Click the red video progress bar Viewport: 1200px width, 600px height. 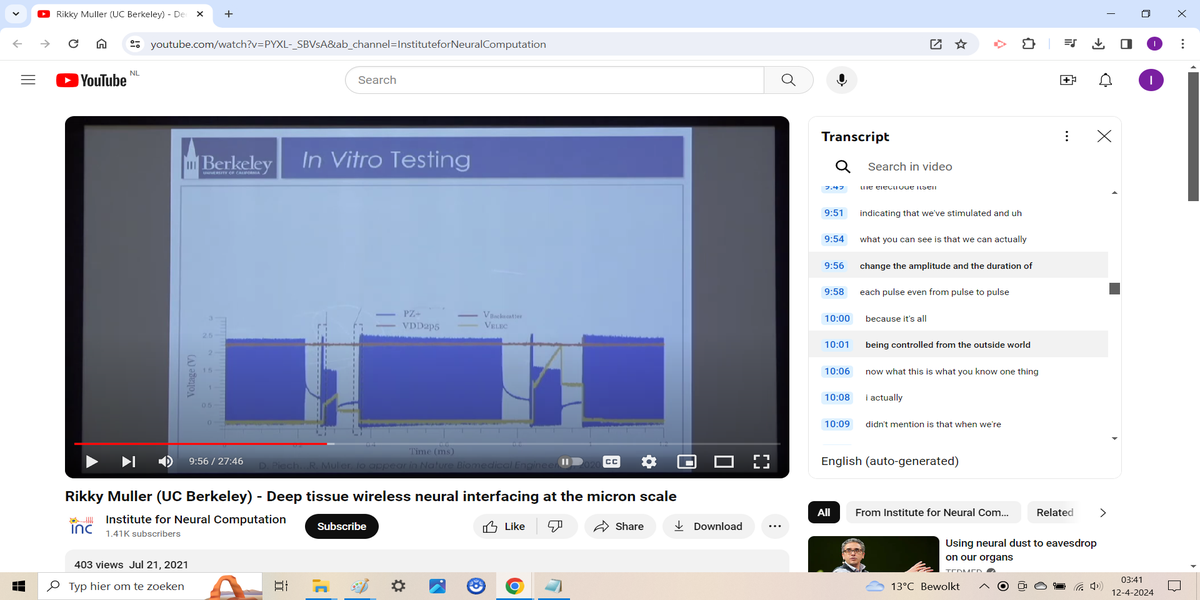[x=200, y=443]
